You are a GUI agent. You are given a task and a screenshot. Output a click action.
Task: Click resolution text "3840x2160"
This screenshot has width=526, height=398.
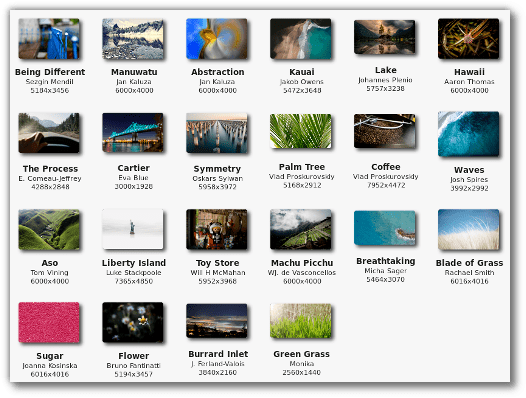tap(217, 372)
